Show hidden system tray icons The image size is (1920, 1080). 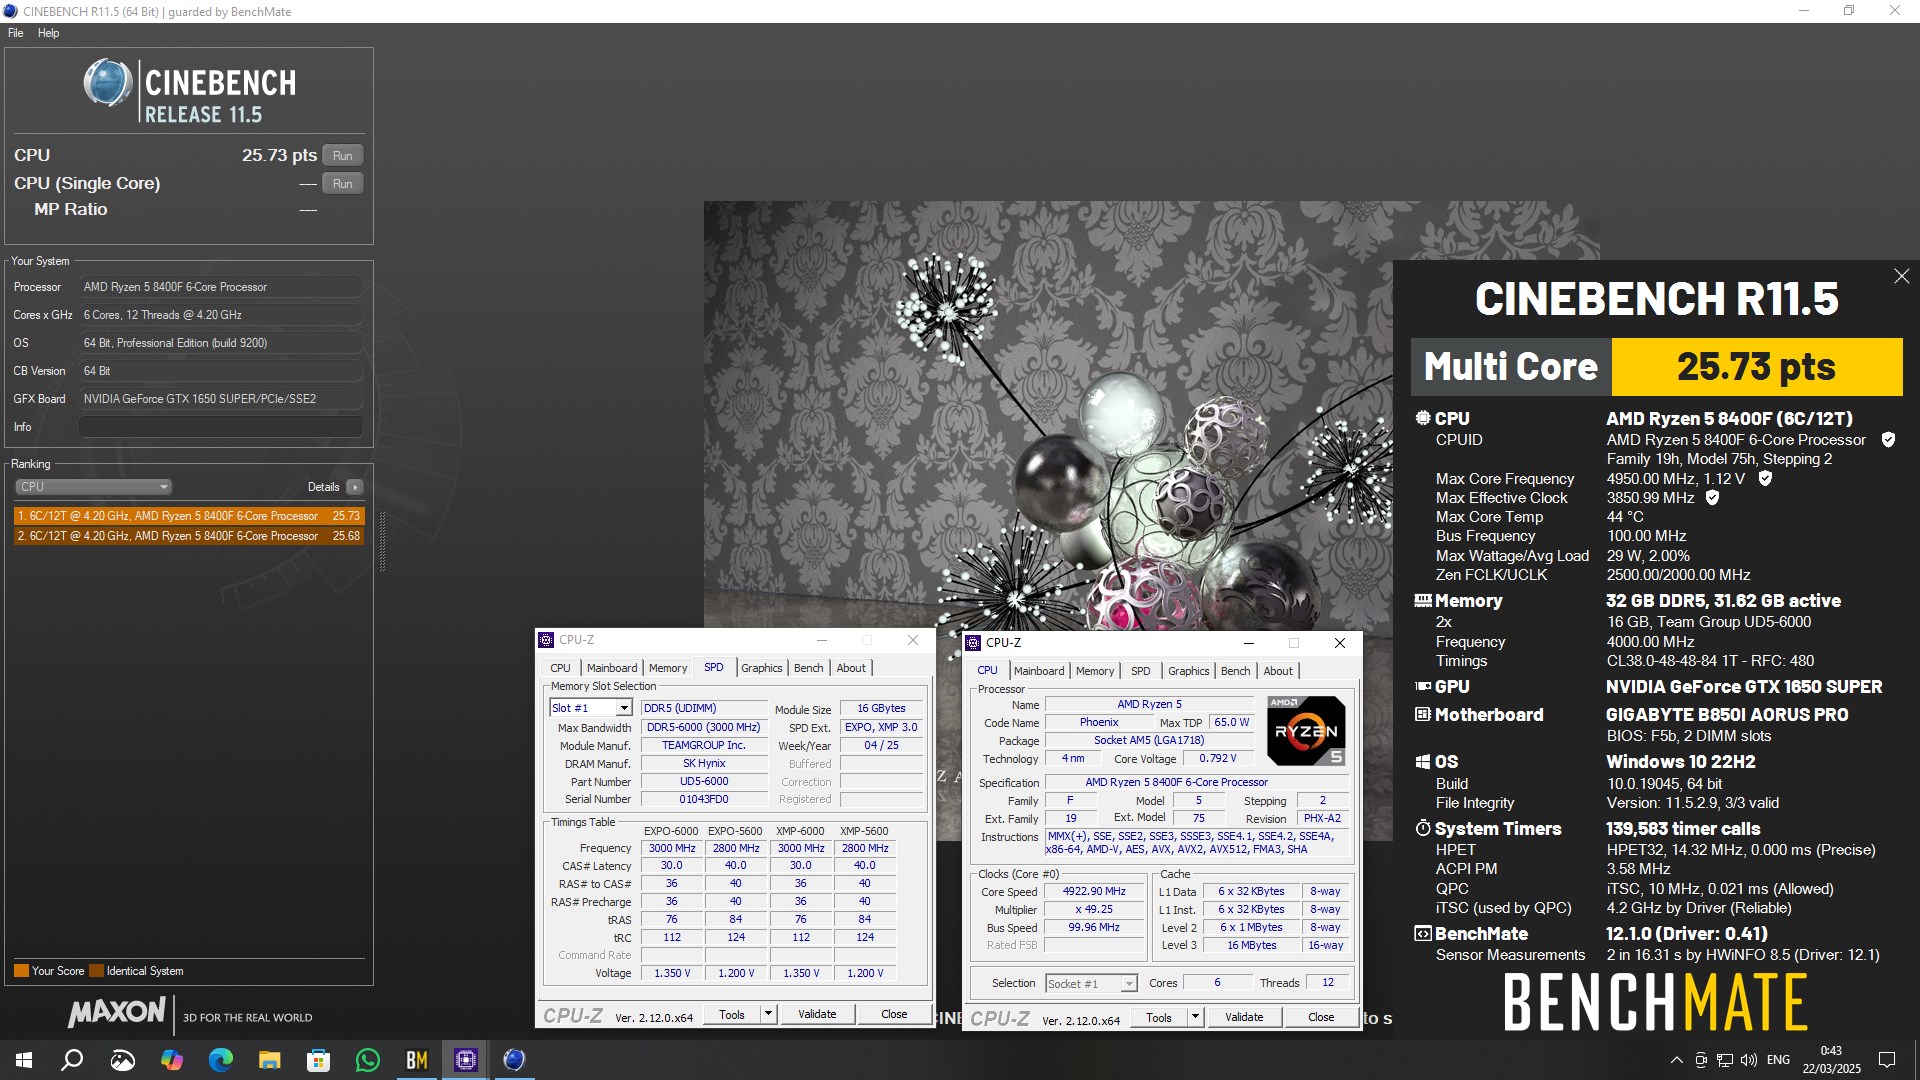(x=1676, y=1060)
